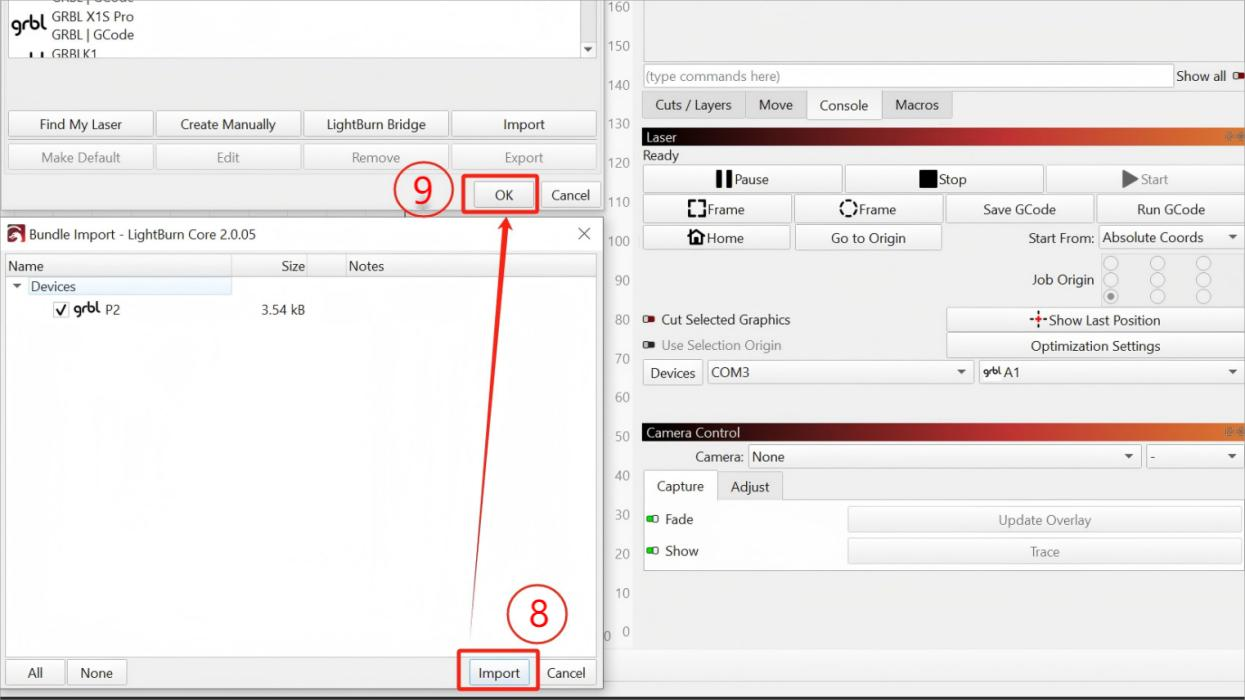Toggle the Show switch under Capture
1245x700 pixels.
652,551
